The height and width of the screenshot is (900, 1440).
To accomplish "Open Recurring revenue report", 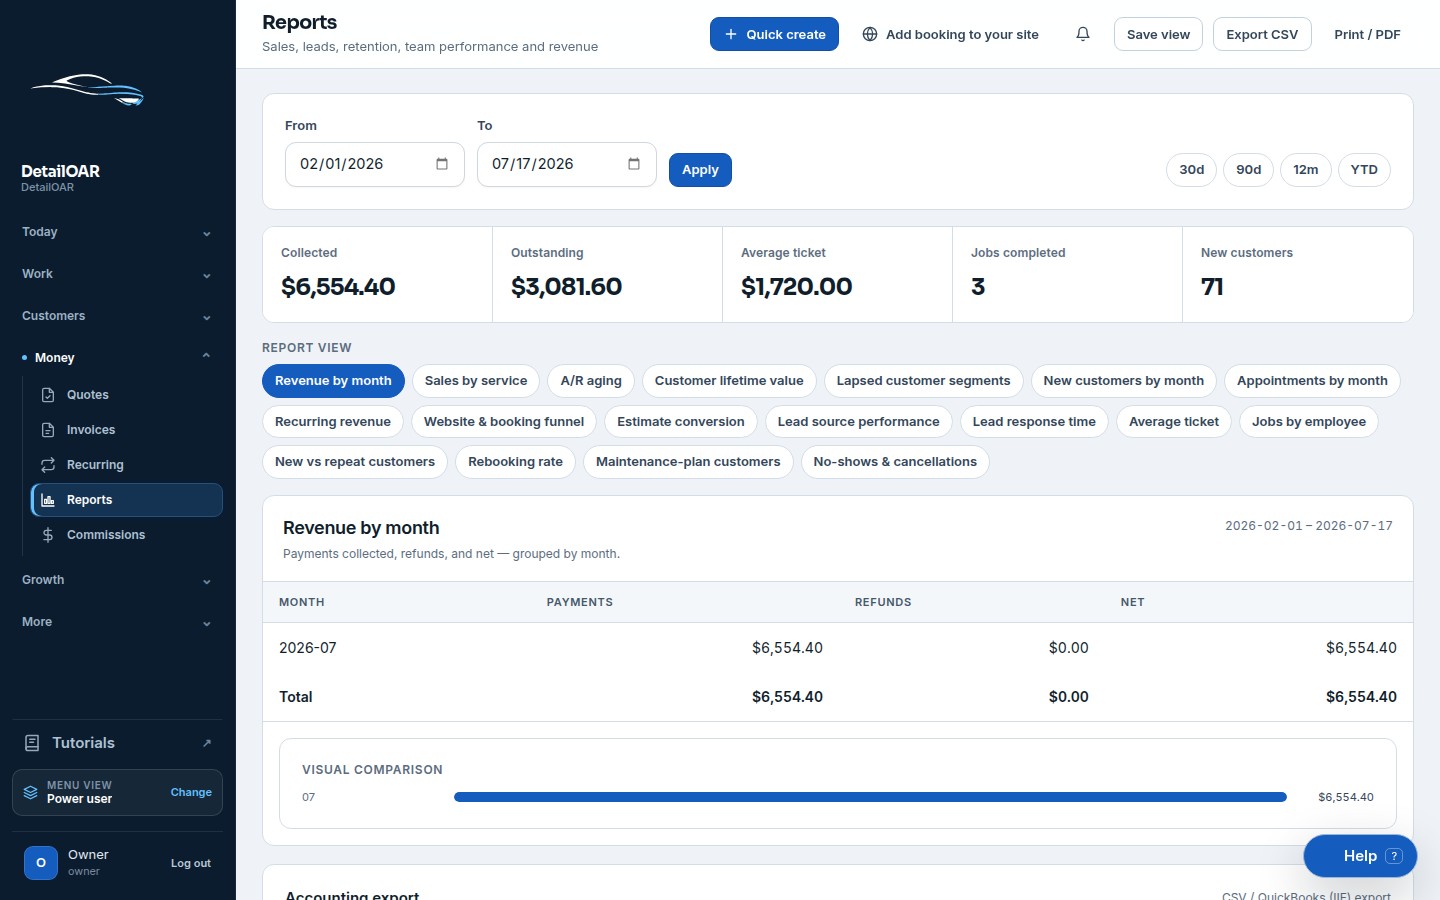I will [x=333, y=422].
